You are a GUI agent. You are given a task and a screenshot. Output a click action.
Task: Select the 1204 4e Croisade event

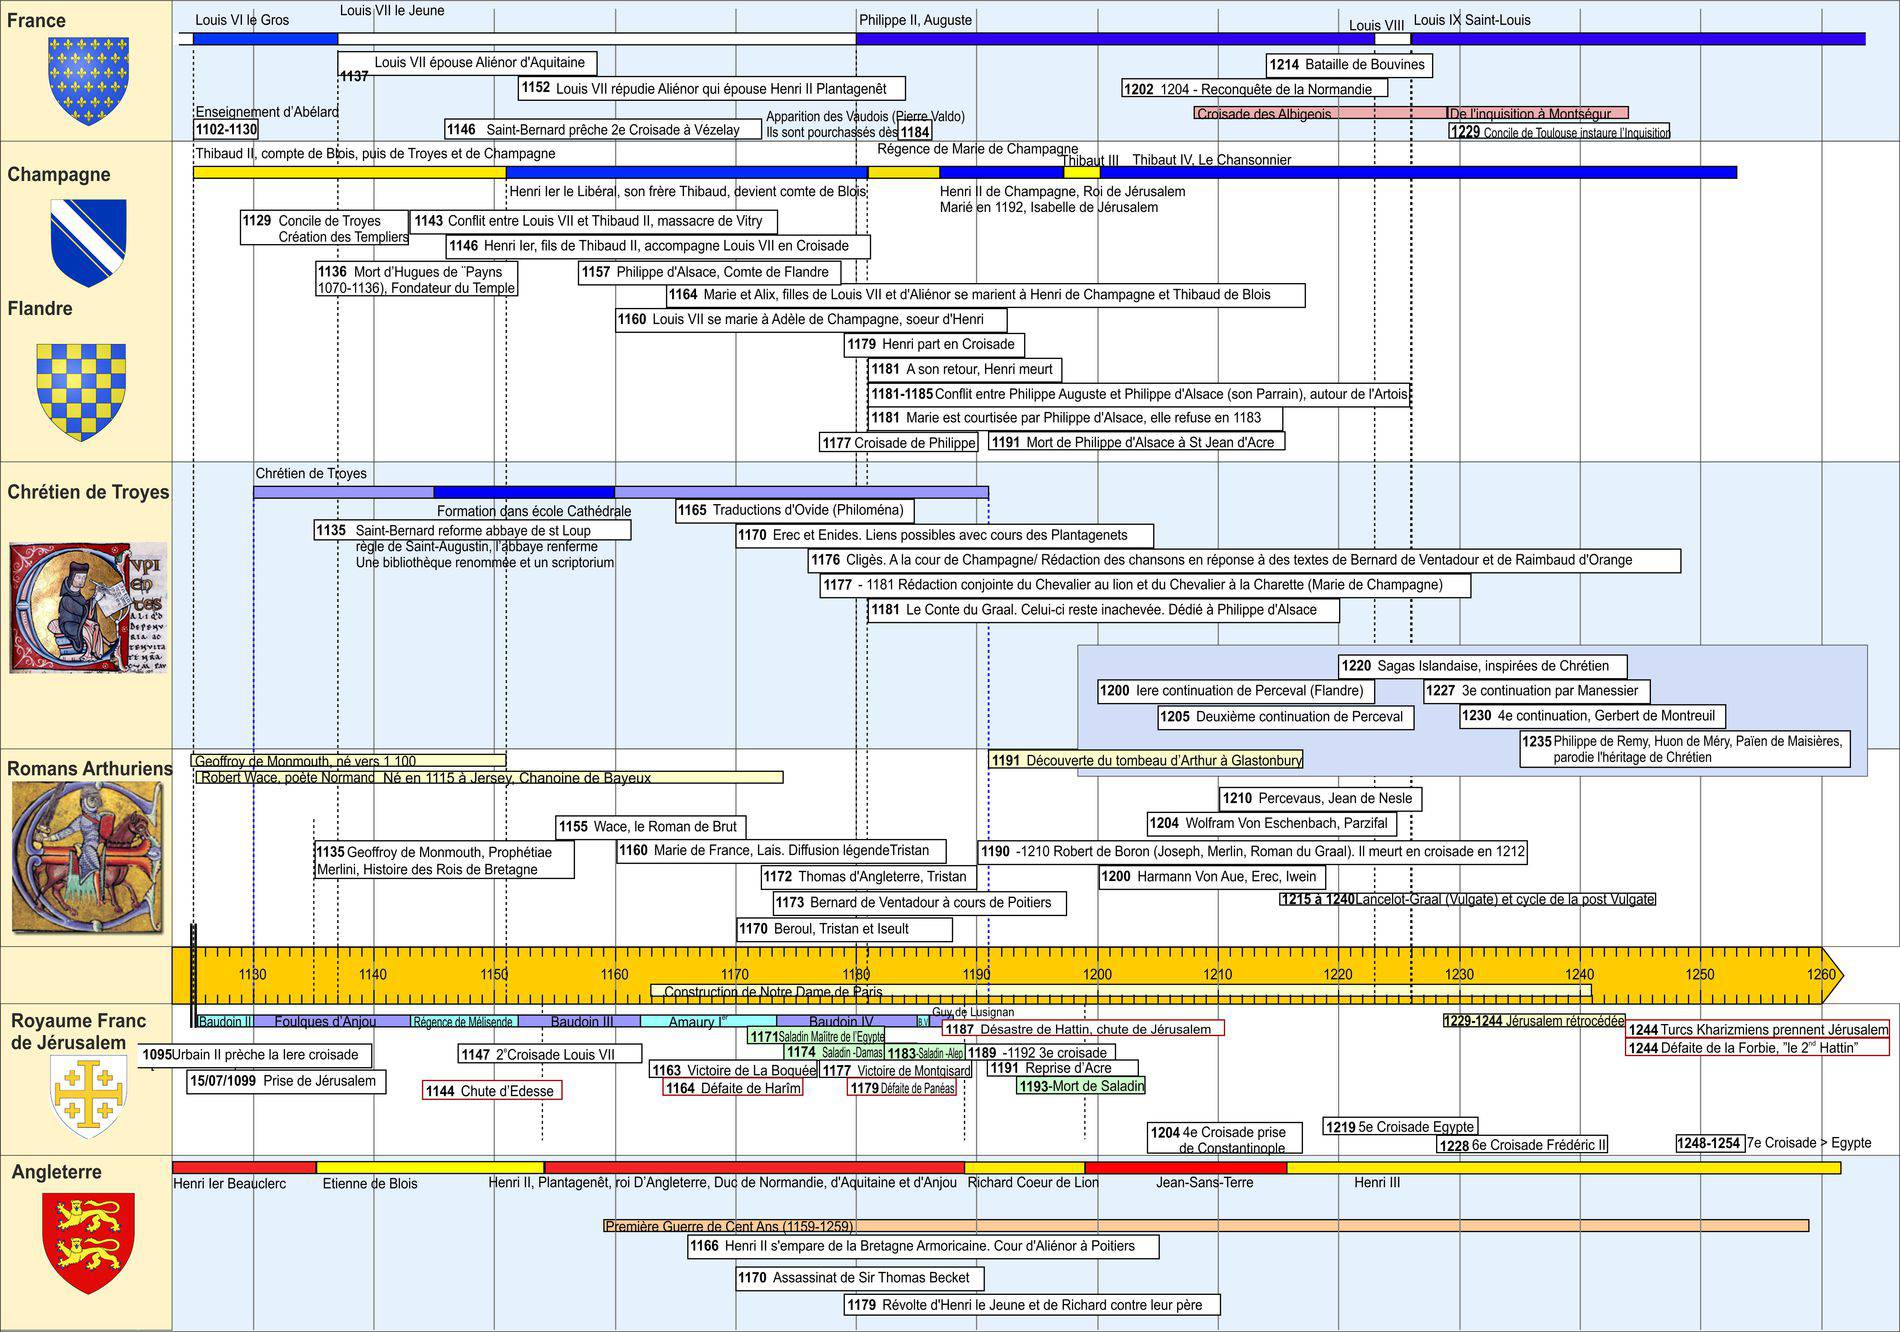tap(1225, 1139)
